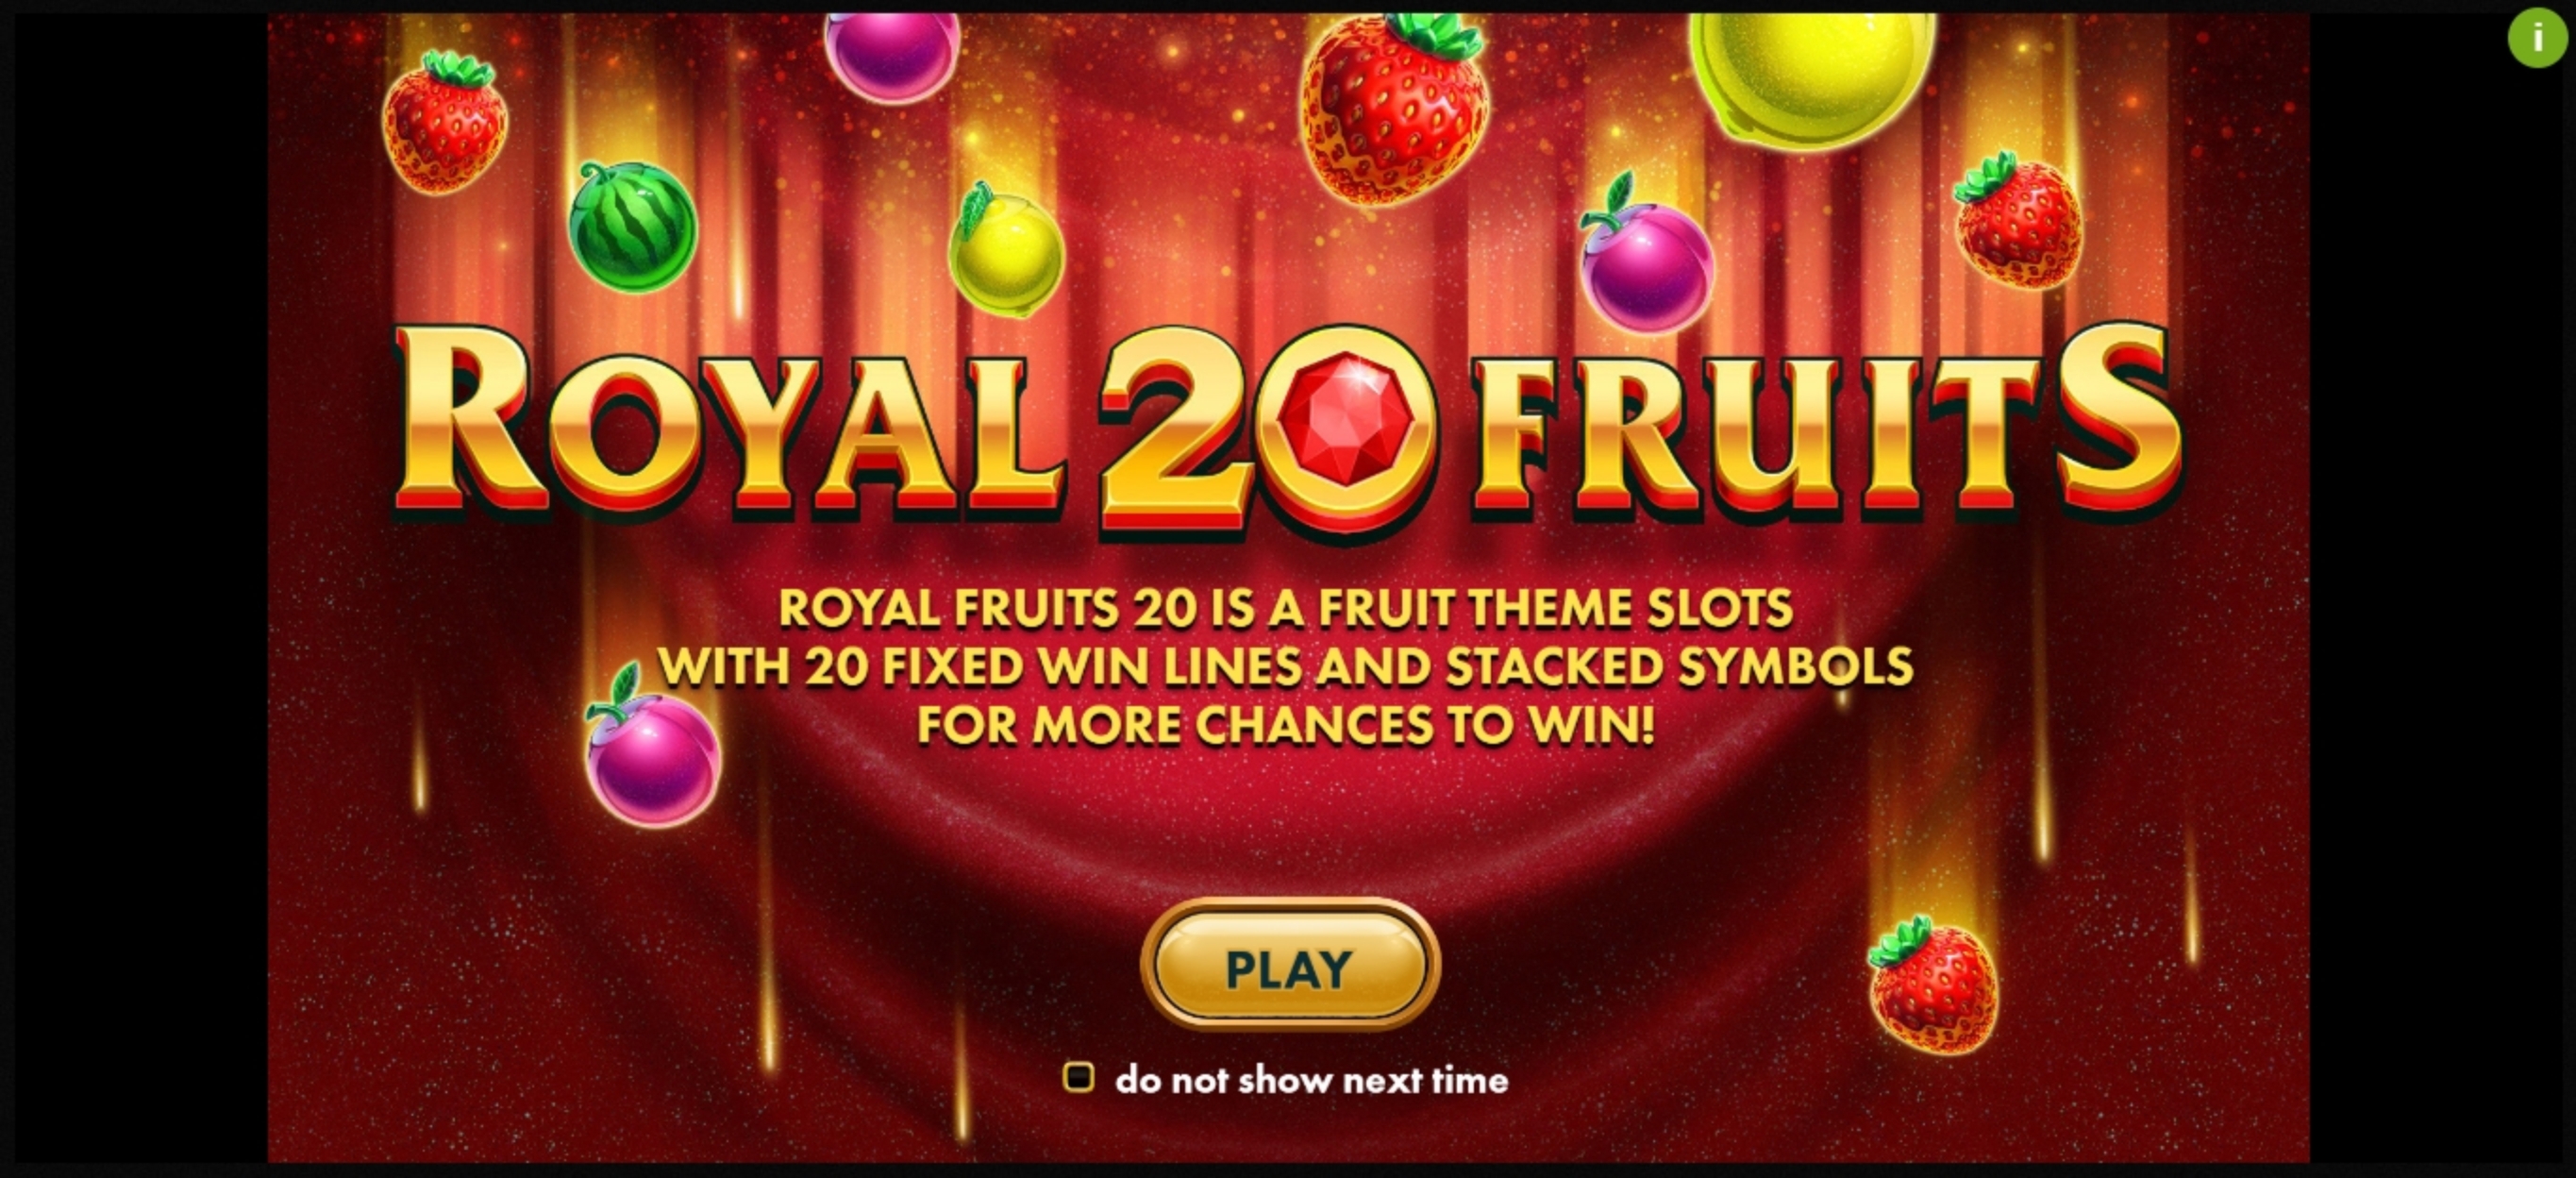This screenshot has height=1178, width=2576.
Task: Click the 'ROYAL FRUITS 20 IS A FRUIT THEME SLOTS' line
Action: click(1286, 608)
